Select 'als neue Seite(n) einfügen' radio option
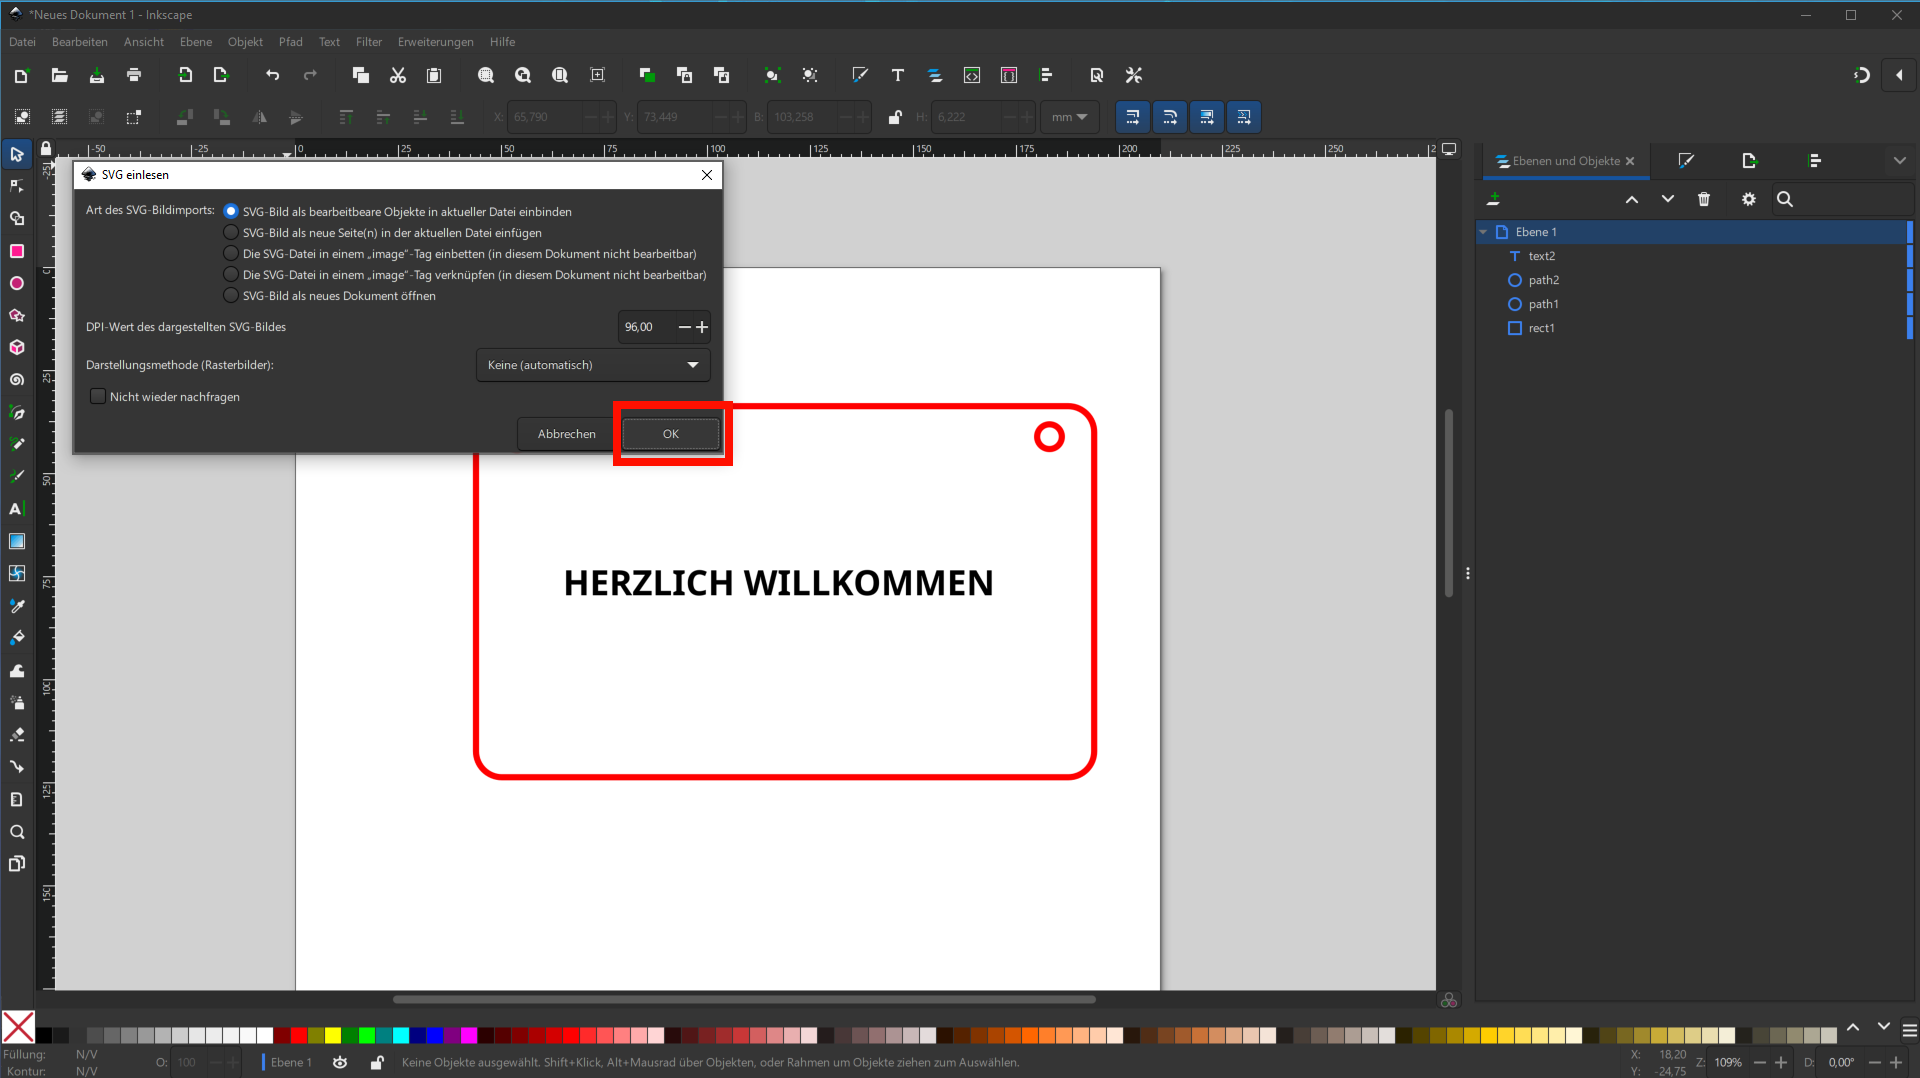Screen dimensions: 1920x1078 231,232
